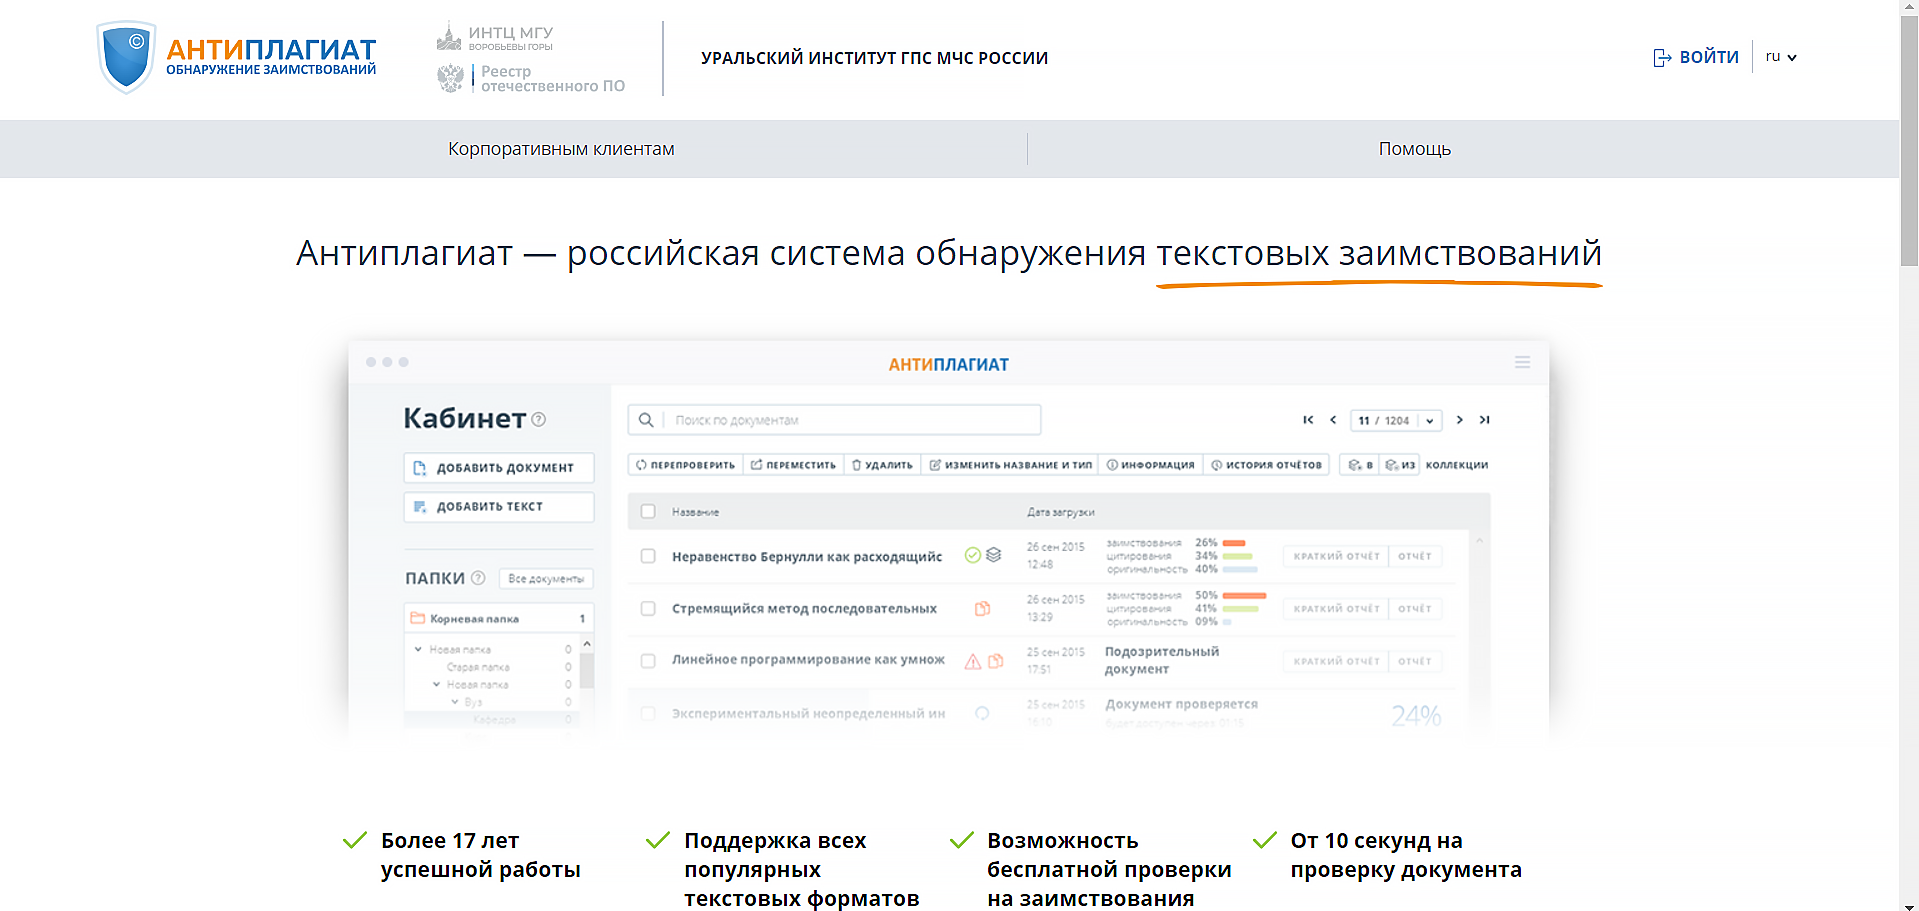The width and height of the screenshot is (1919, 911).
Task: Click the УДАЛИТЬ toolbar button
Action: tap(882, 465)
